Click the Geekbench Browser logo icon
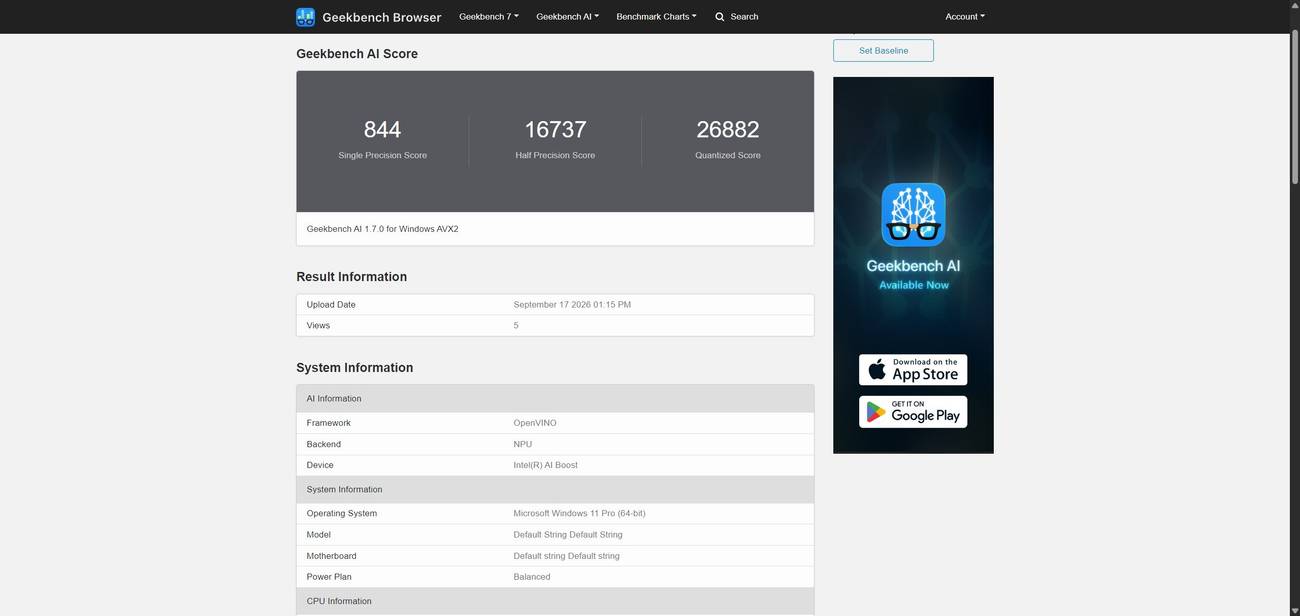This screenshot has width=1300, height=616. pyautogui.click(x=305, y=17)
